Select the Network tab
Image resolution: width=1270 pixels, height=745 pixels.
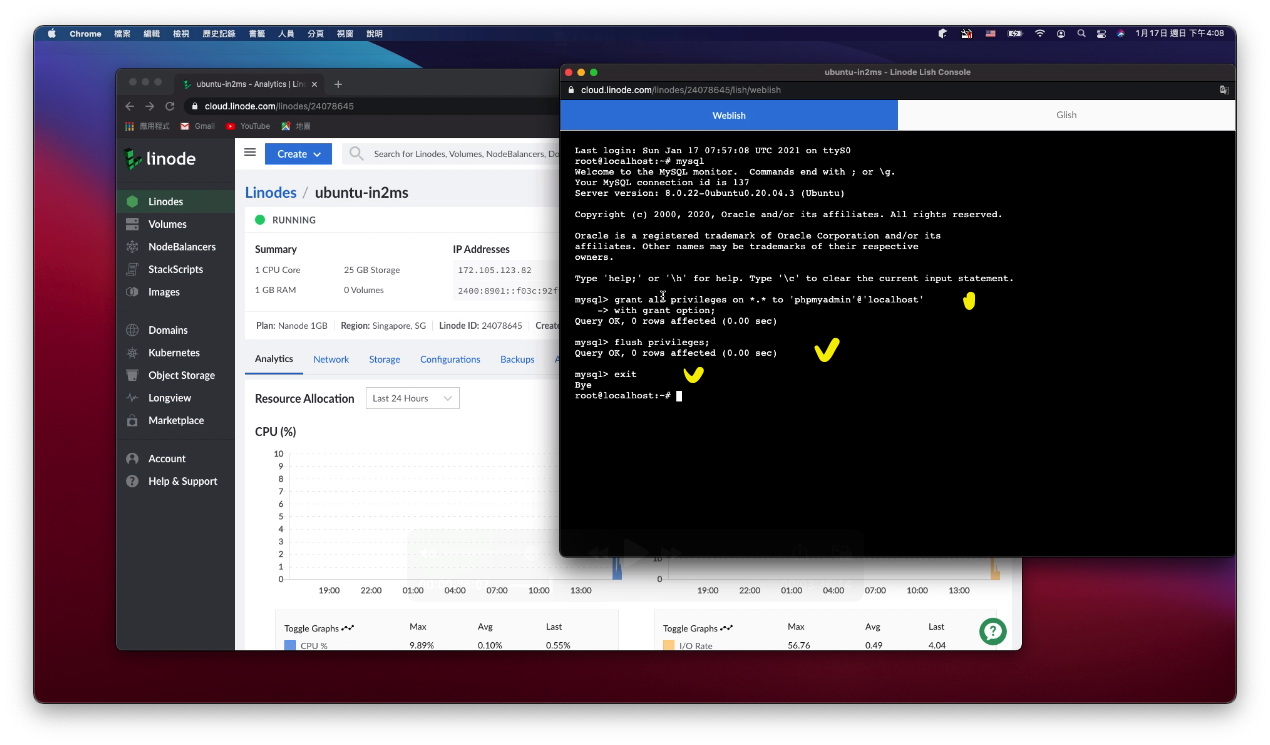(331, 359)
